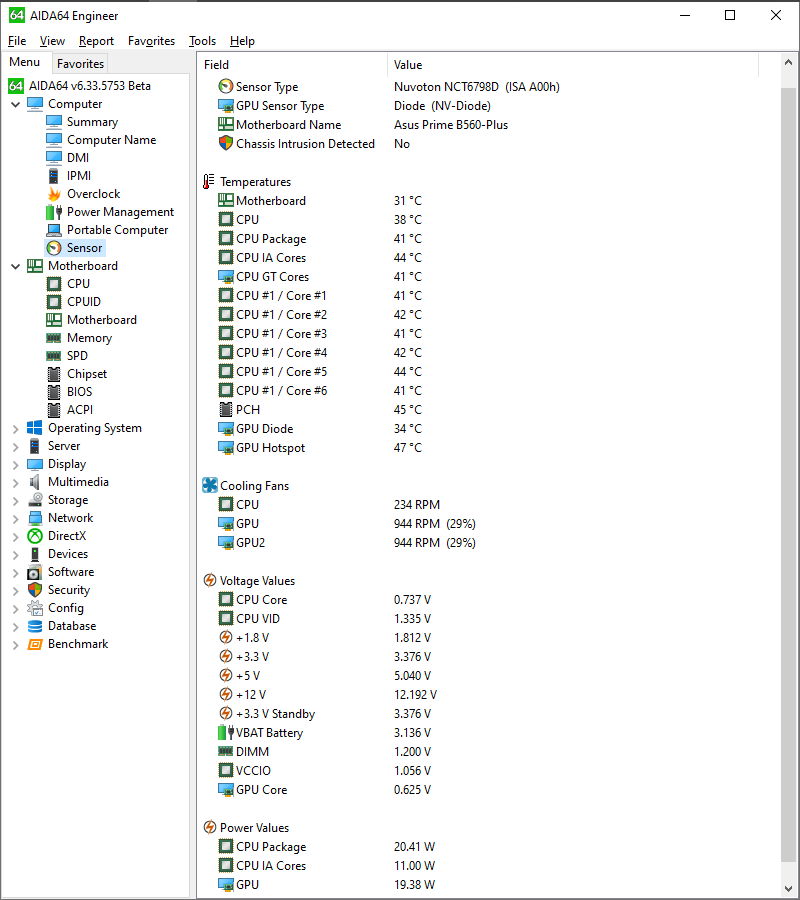Viewport: 800px width, 900px height.
Task: Expand the Devices node
Action: [15, 554]
